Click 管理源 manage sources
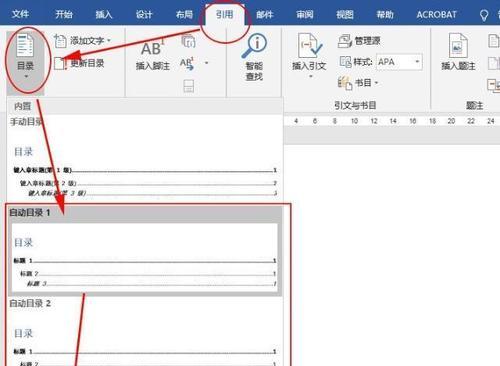 (359, 41)
